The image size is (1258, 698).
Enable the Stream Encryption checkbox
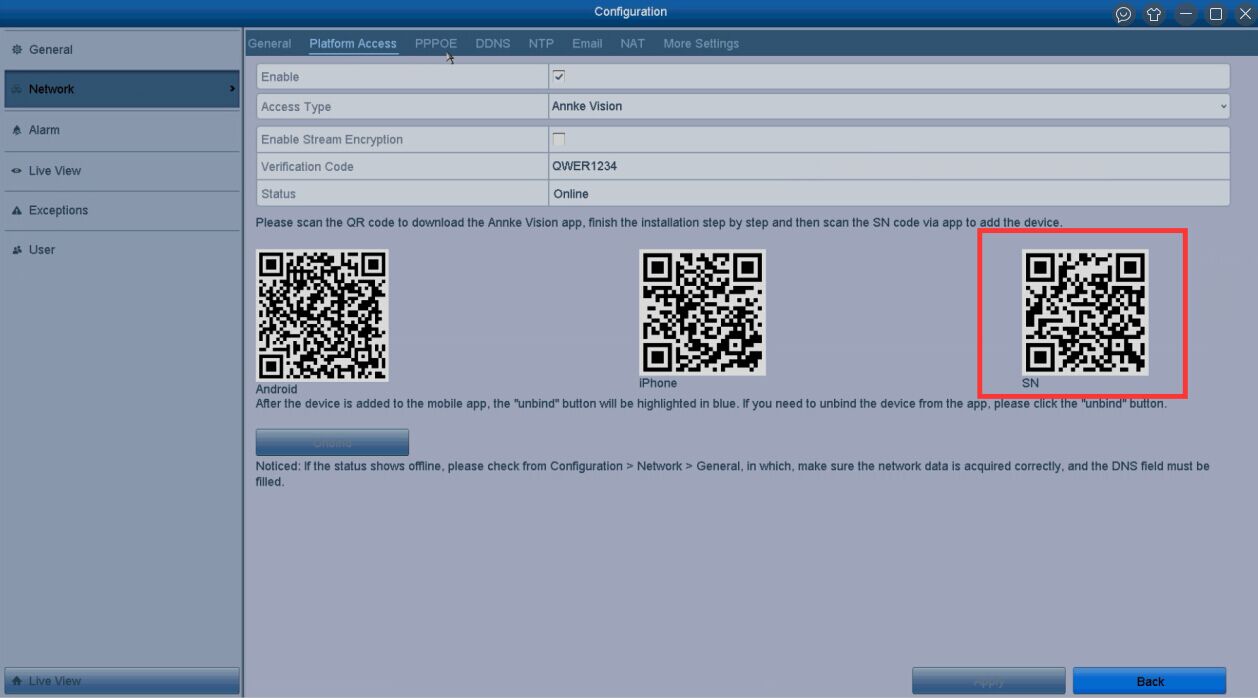pos(559,139)
